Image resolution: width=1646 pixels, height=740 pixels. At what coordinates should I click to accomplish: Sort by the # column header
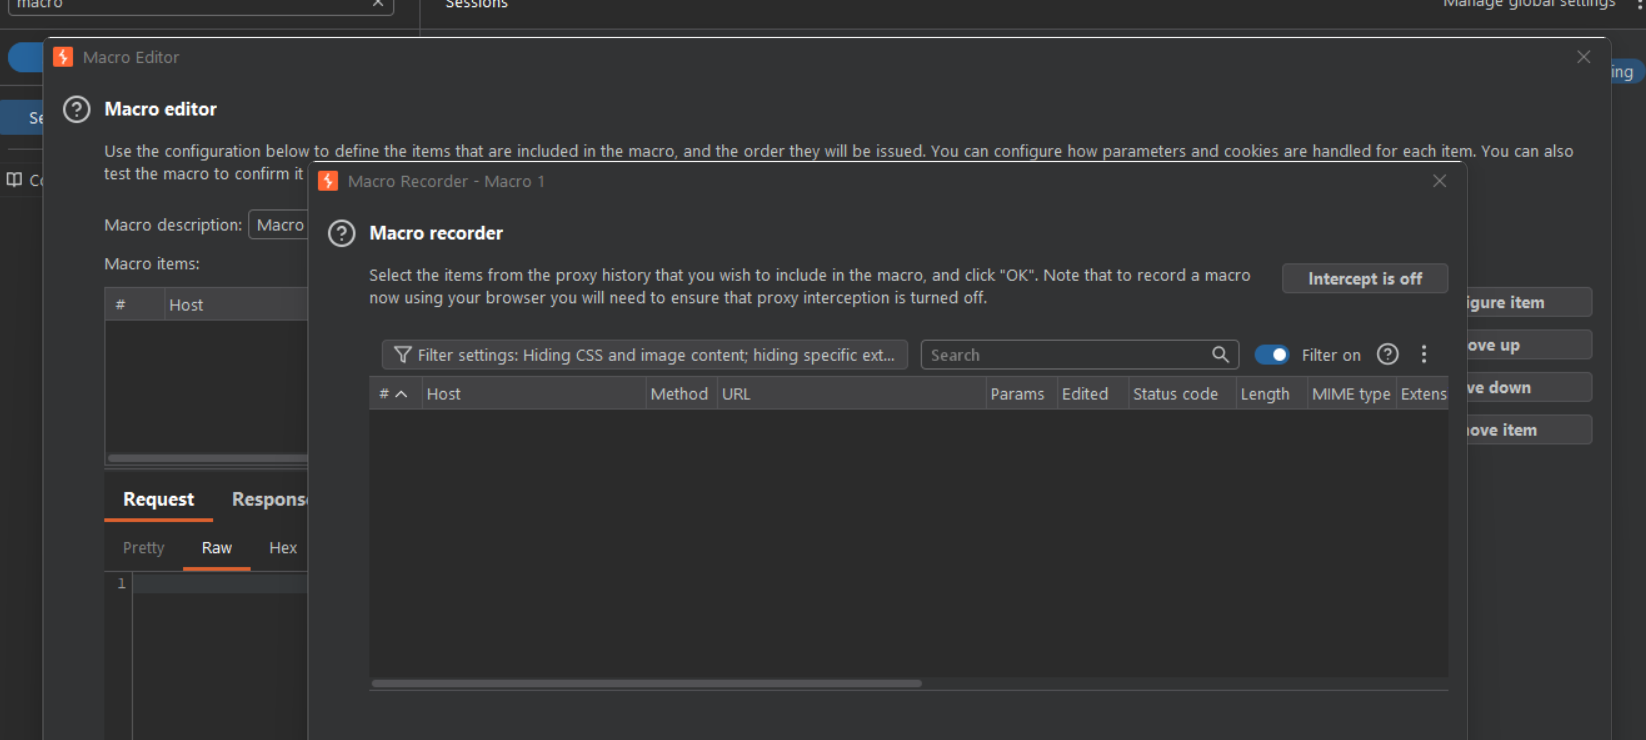[394, 394]
